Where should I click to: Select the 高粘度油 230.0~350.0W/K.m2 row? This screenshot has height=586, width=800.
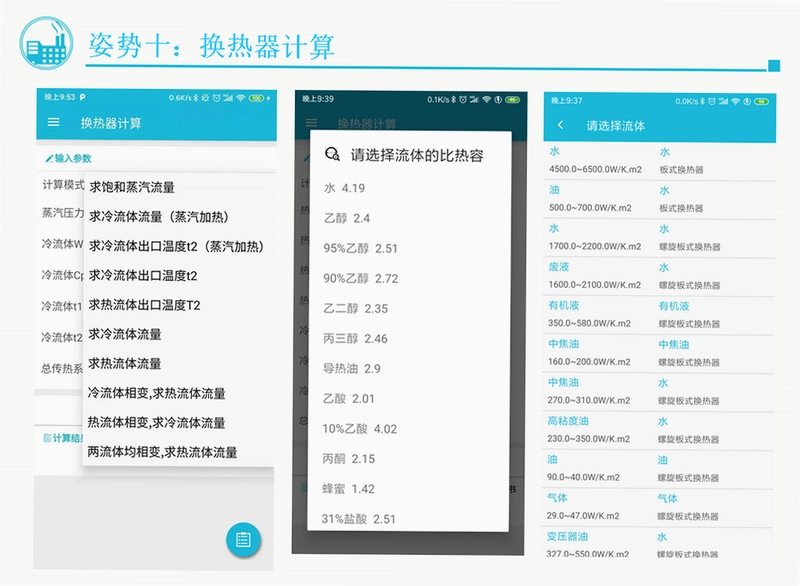[x=660, y=431]
